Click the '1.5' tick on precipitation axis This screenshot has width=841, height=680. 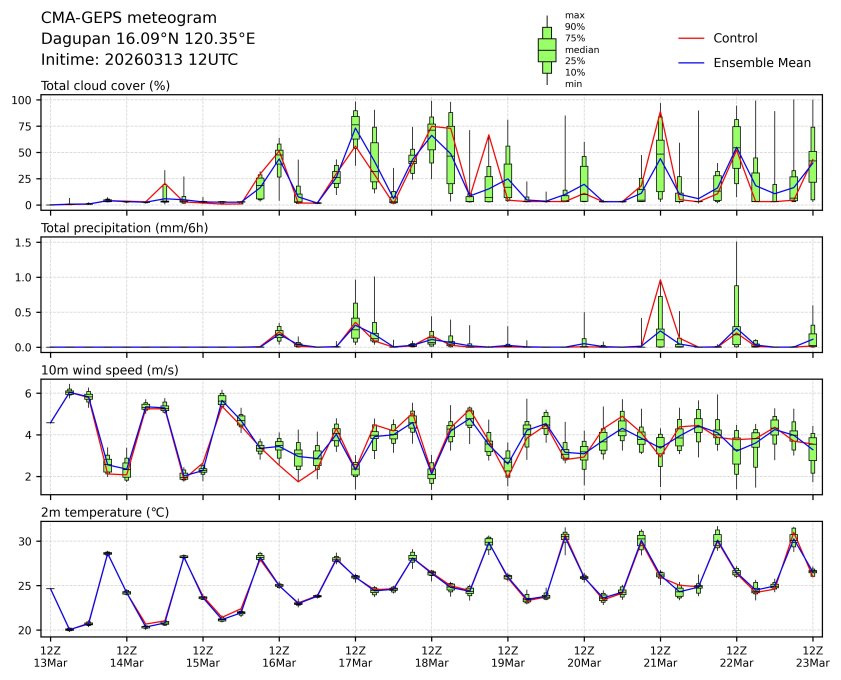[27, 242]
